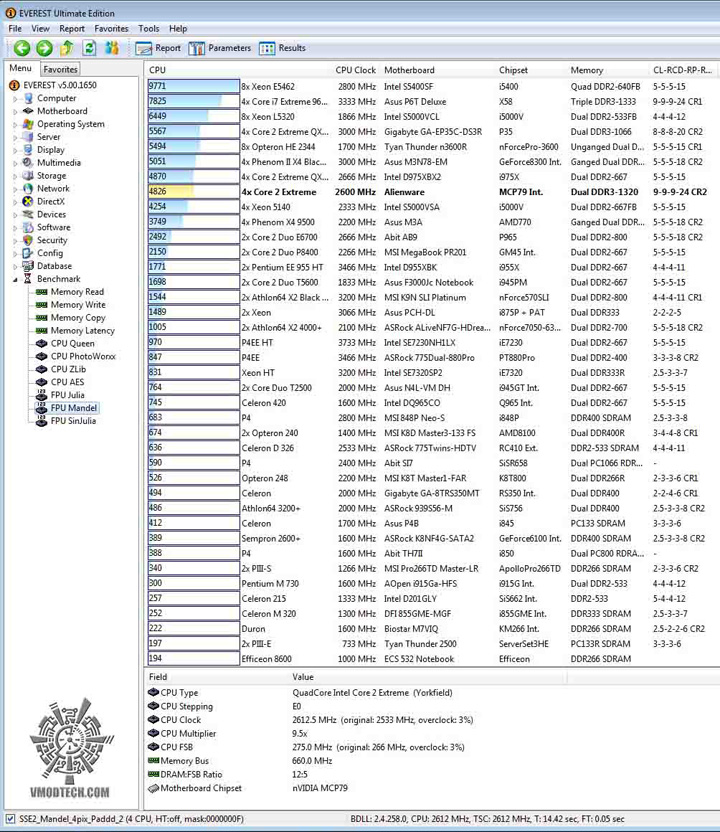This screenshot has width=720, height=832.
Task: Select Memory Read benchmark
Action: 77,292
